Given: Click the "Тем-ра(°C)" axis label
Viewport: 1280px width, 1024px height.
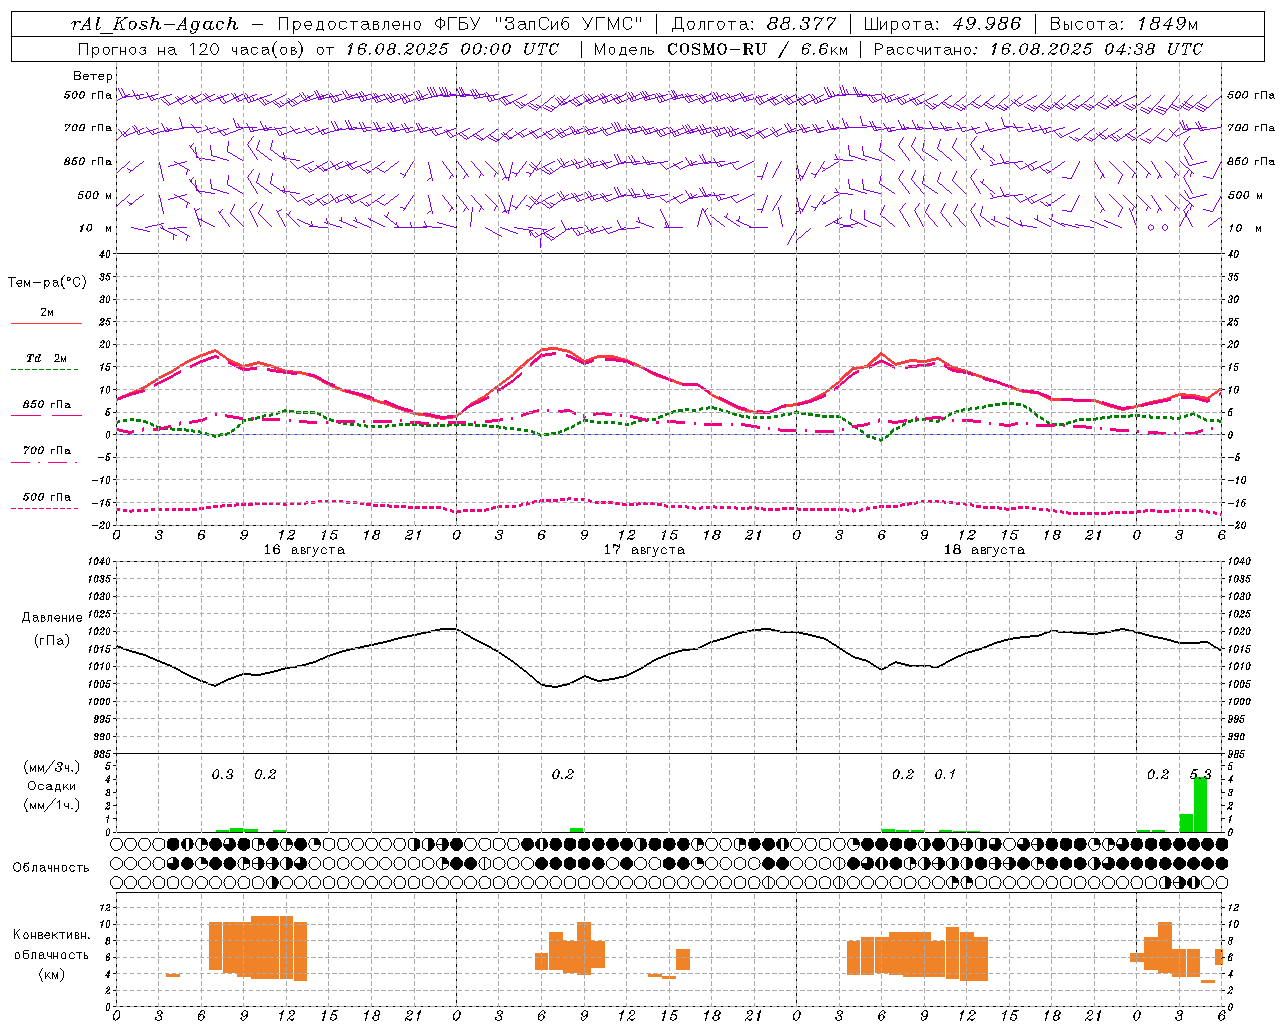Looking at the screenshot, I should (47, 283).
